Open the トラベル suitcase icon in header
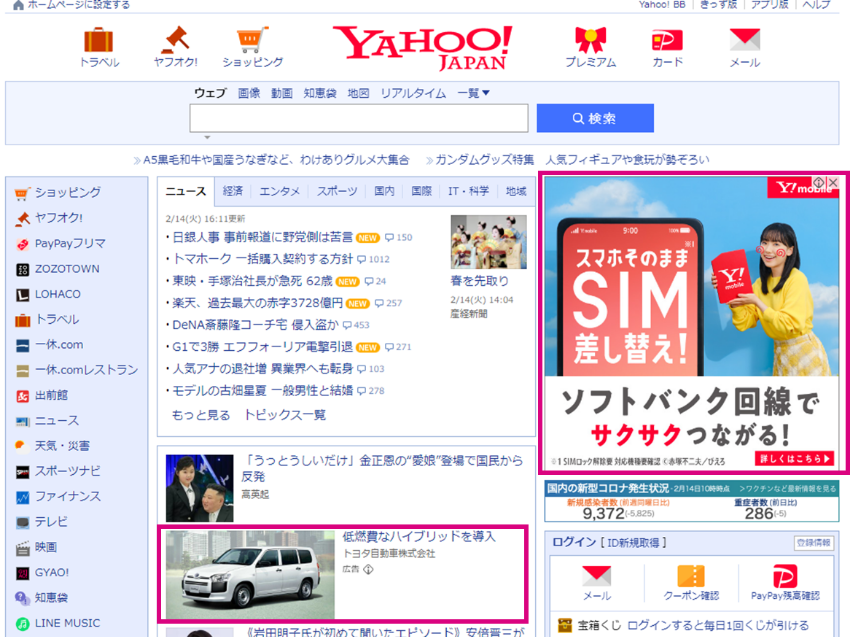The height and width of the screenshot is (637, 850). click(99, 40)
